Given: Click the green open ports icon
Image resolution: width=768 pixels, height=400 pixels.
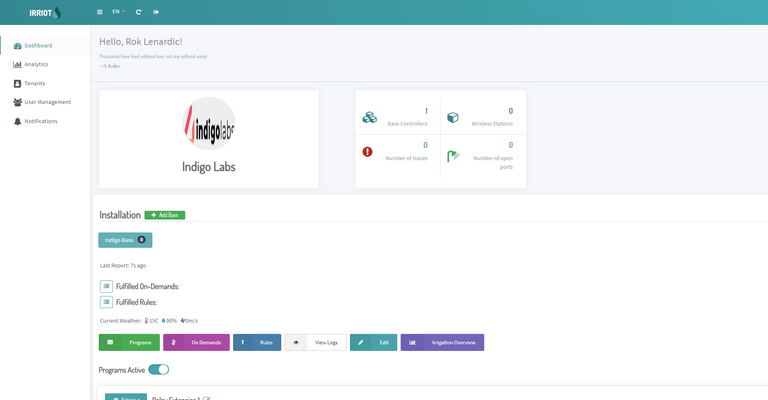Looking at the screenshot, I should tap(453, 156).
